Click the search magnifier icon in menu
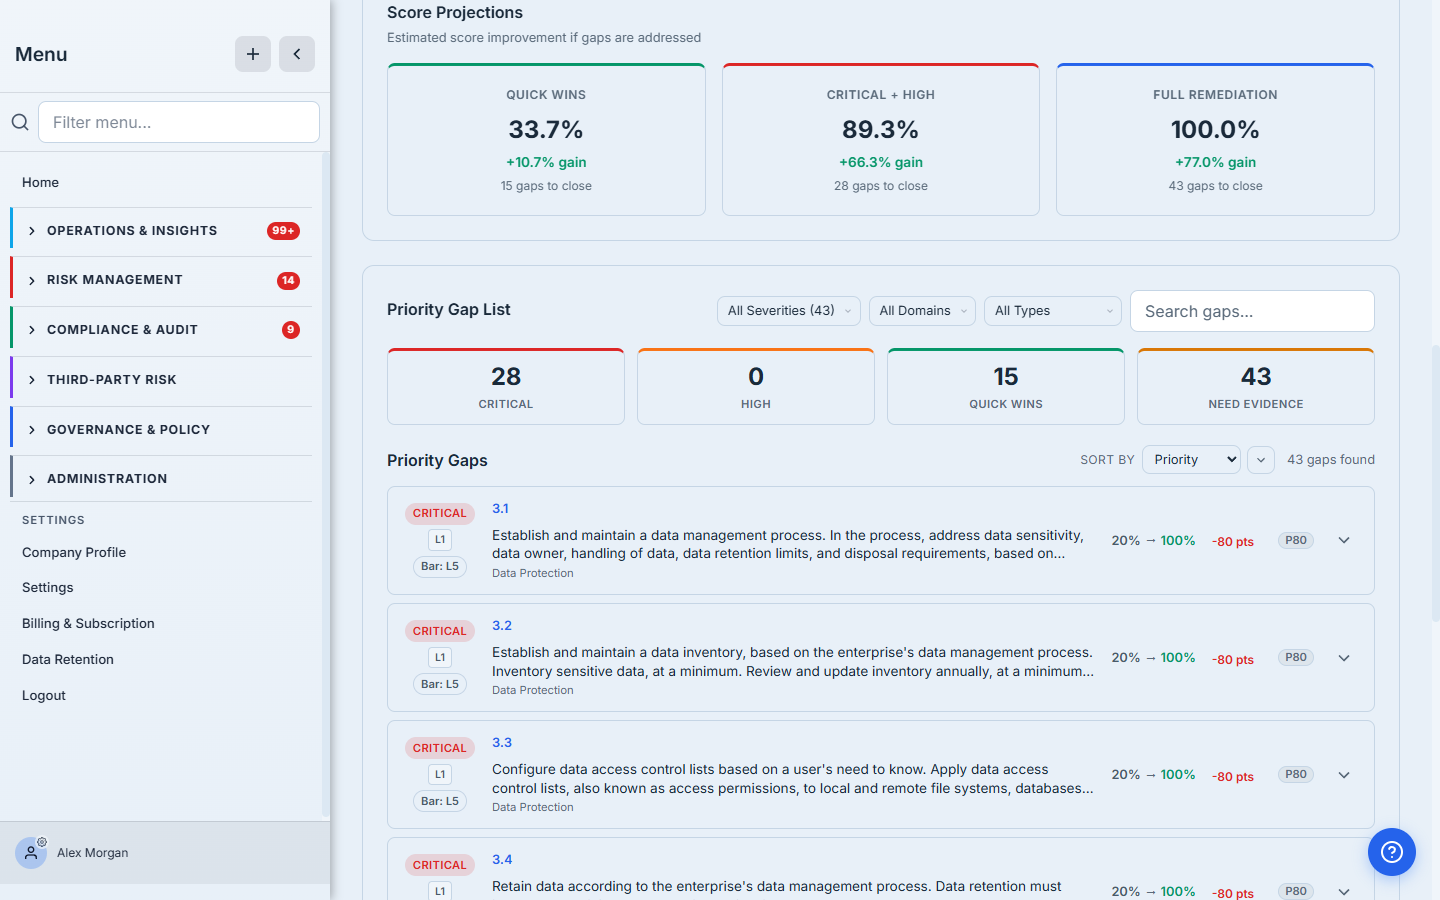This screenshot has width=1440, height=900. coord(20,122)
